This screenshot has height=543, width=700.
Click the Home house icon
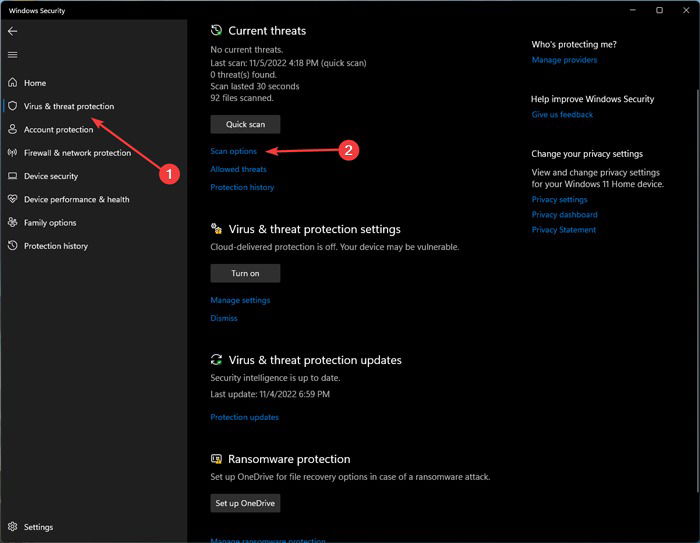pyautogui.click(x=12, y=83)
